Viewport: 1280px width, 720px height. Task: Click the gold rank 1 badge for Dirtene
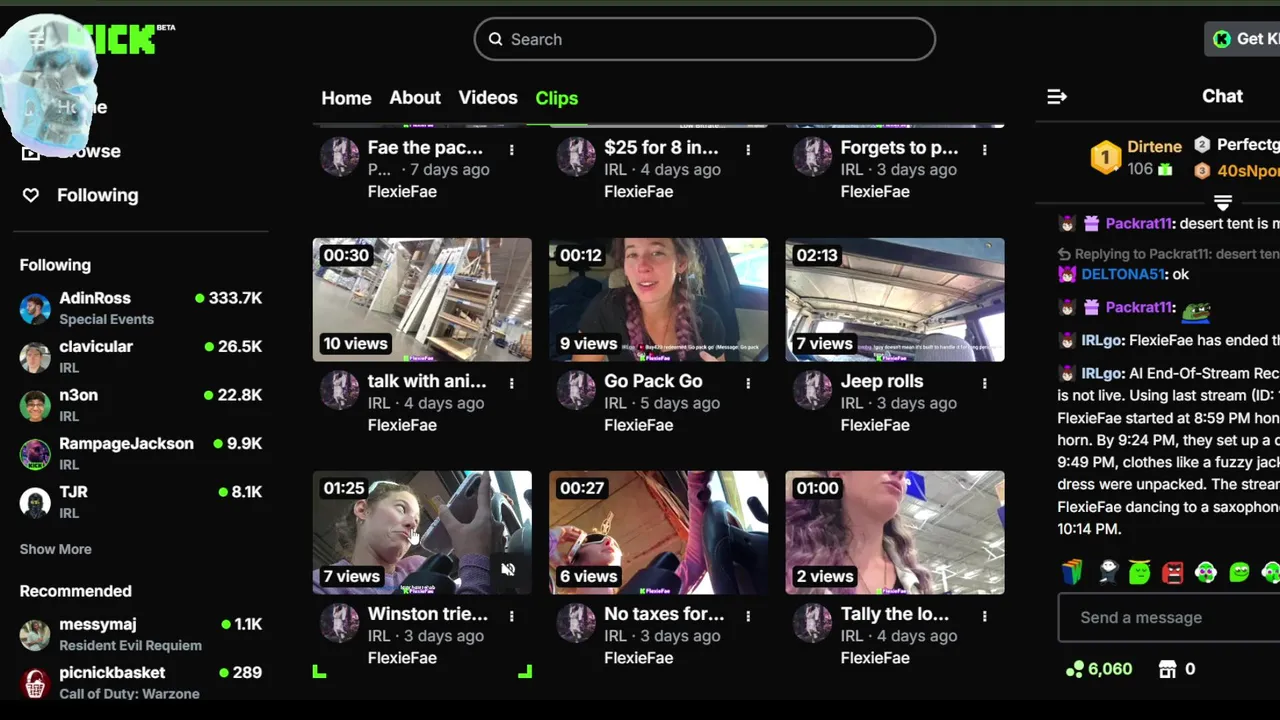(1105, 157)
